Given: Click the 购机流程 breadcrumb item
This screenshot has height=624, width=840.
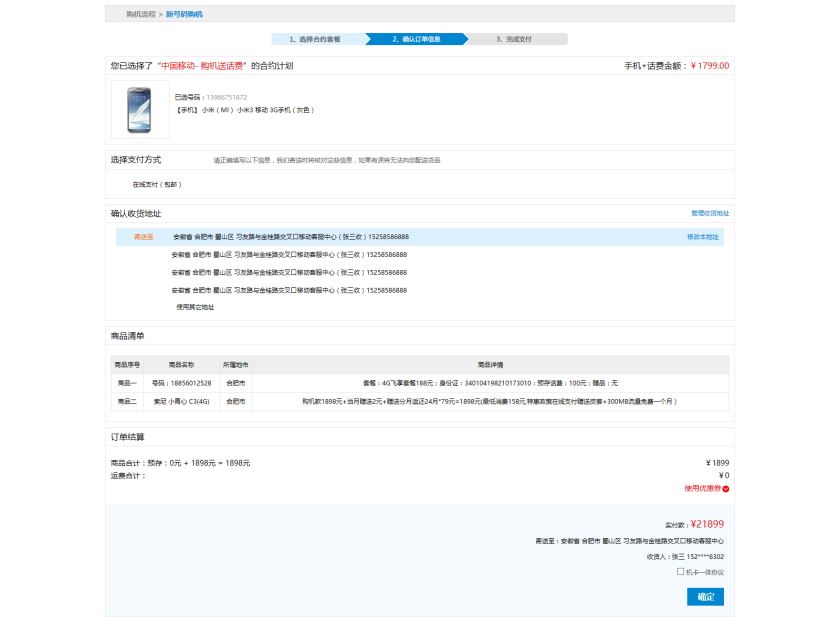Looking at the screenshot, I should pyautogui.click(x=141, y=14).
